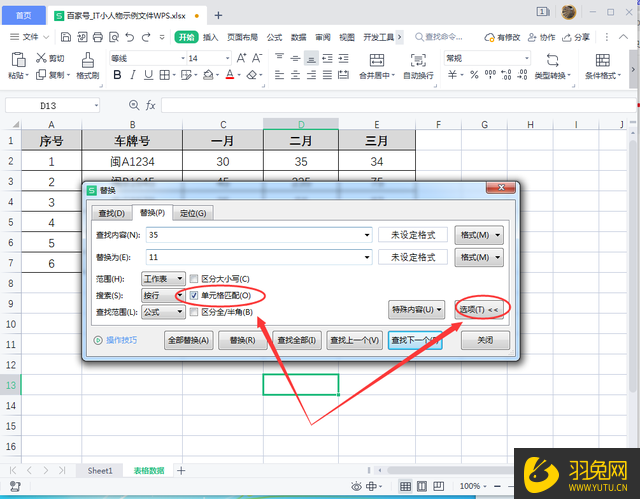Select cell B2 with 闽A1234
The image size is (640, 499).
(132, 162)
